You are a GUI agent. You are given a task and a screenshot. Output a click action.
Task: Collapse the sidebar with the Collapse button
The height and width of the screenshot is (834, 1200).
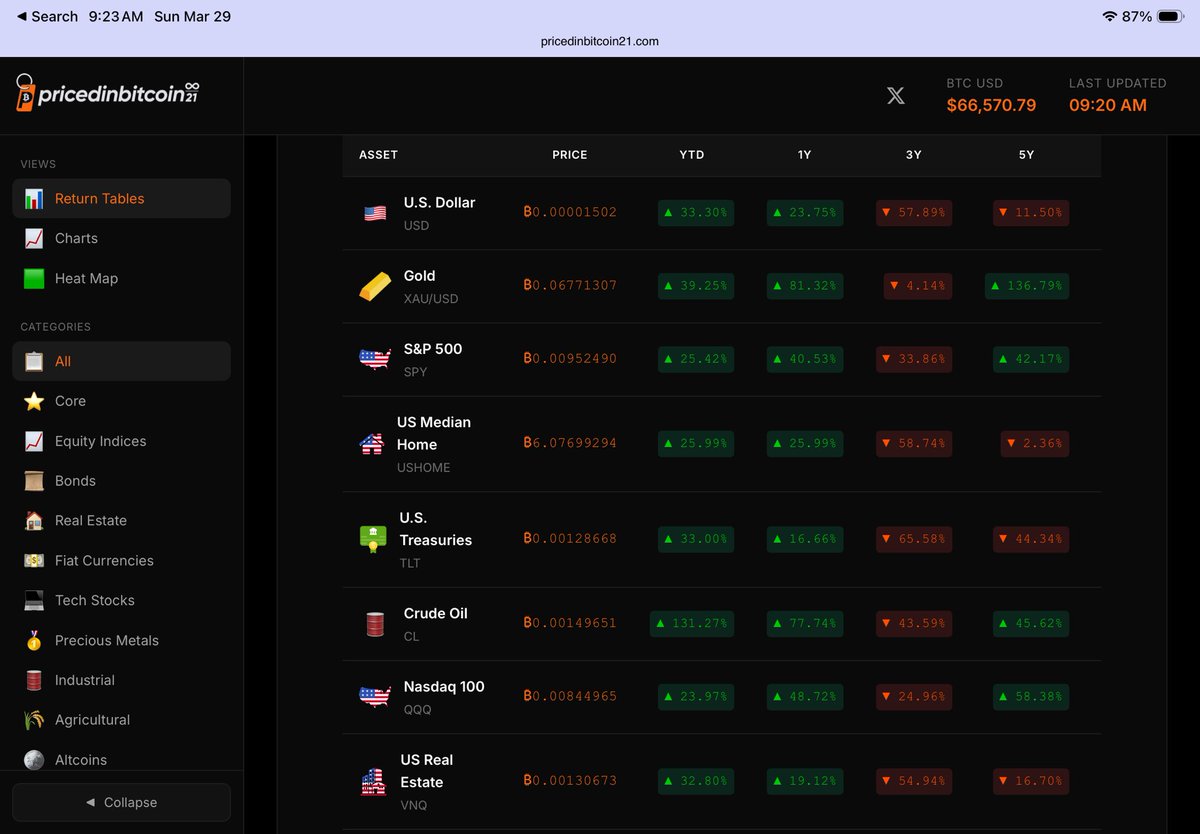pyautogui.click(x=121, y=802)
